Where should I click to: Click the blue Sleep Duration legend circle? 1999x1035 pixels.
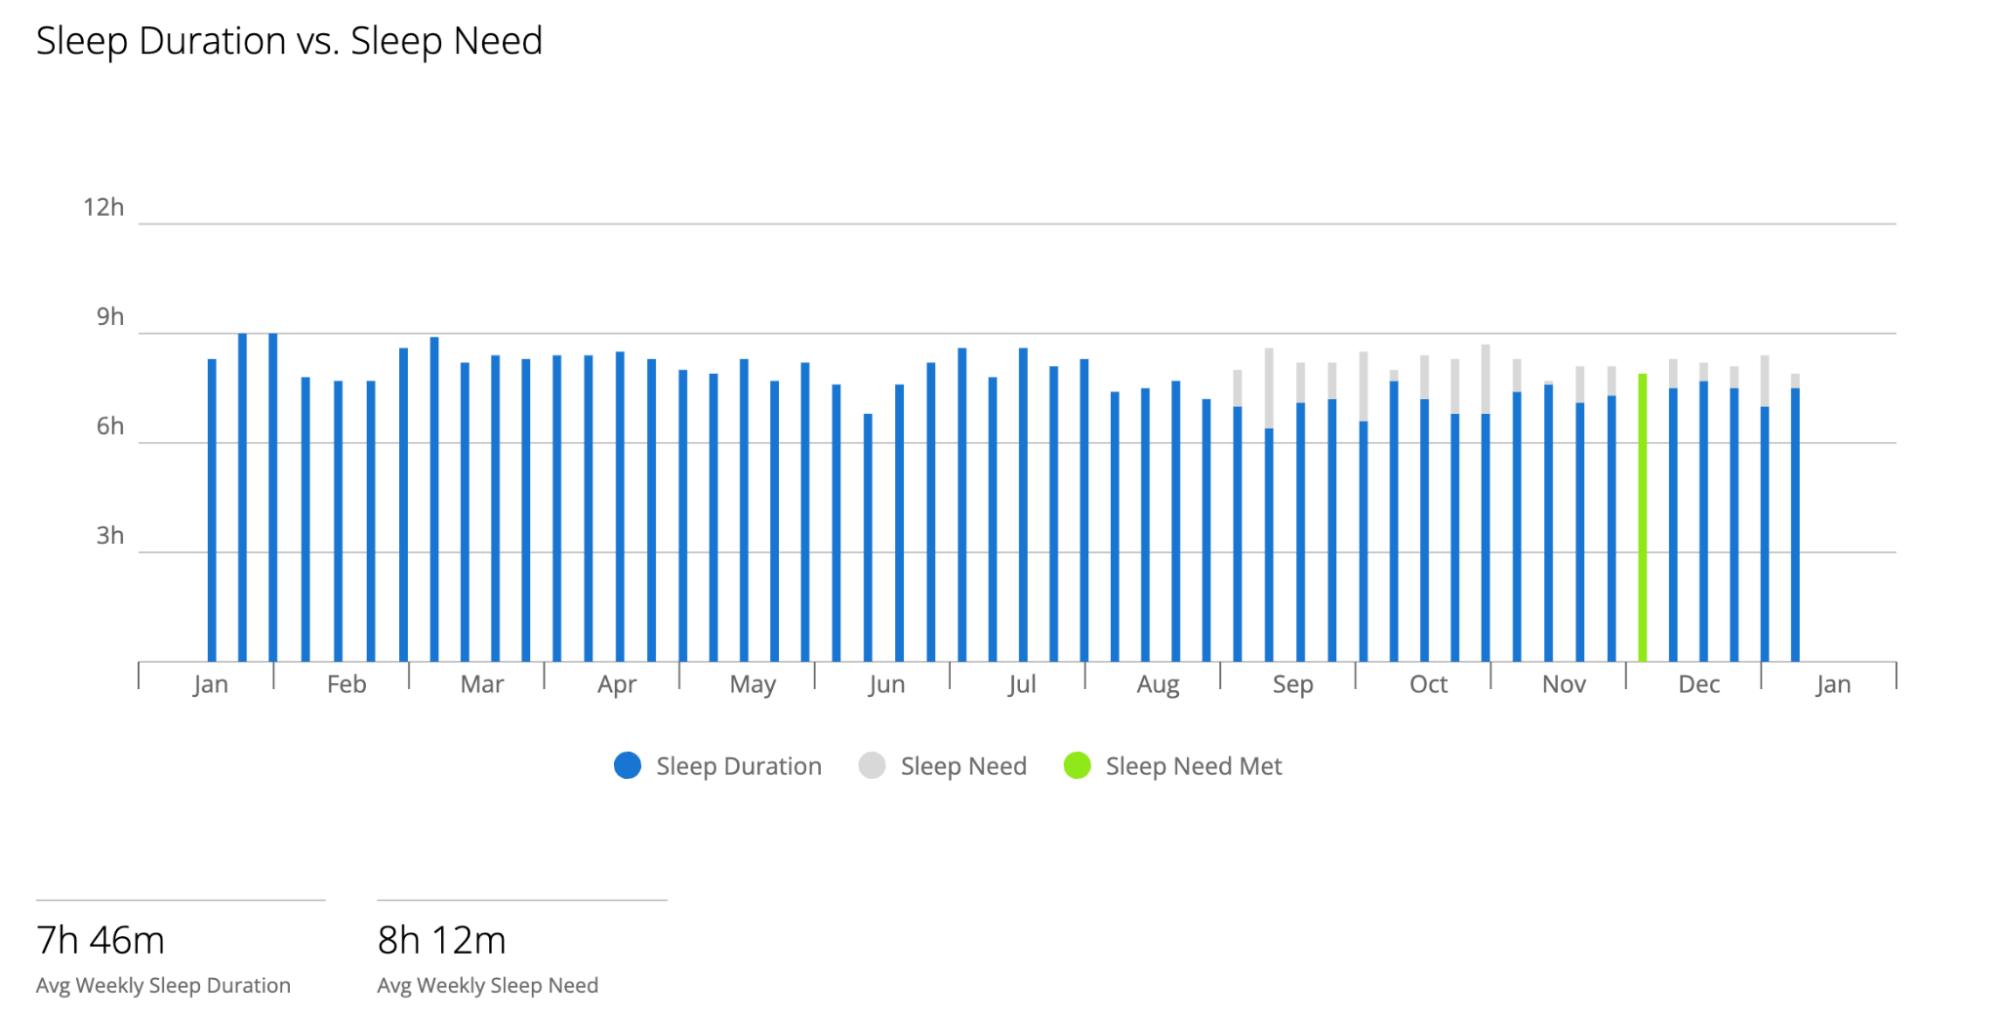(x=627, y=766)
